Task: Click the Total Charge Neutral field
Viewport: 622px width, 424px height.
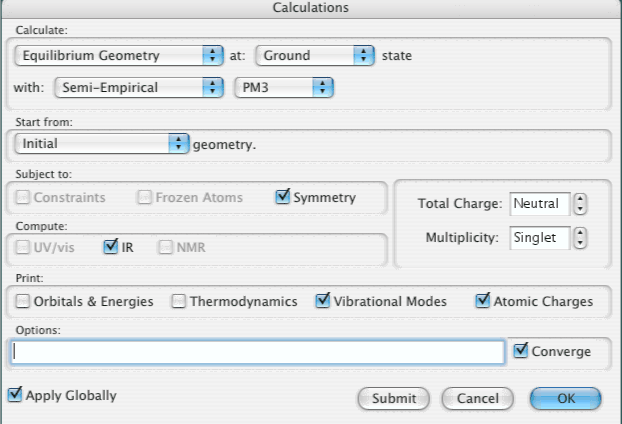Action: (539, 204)
